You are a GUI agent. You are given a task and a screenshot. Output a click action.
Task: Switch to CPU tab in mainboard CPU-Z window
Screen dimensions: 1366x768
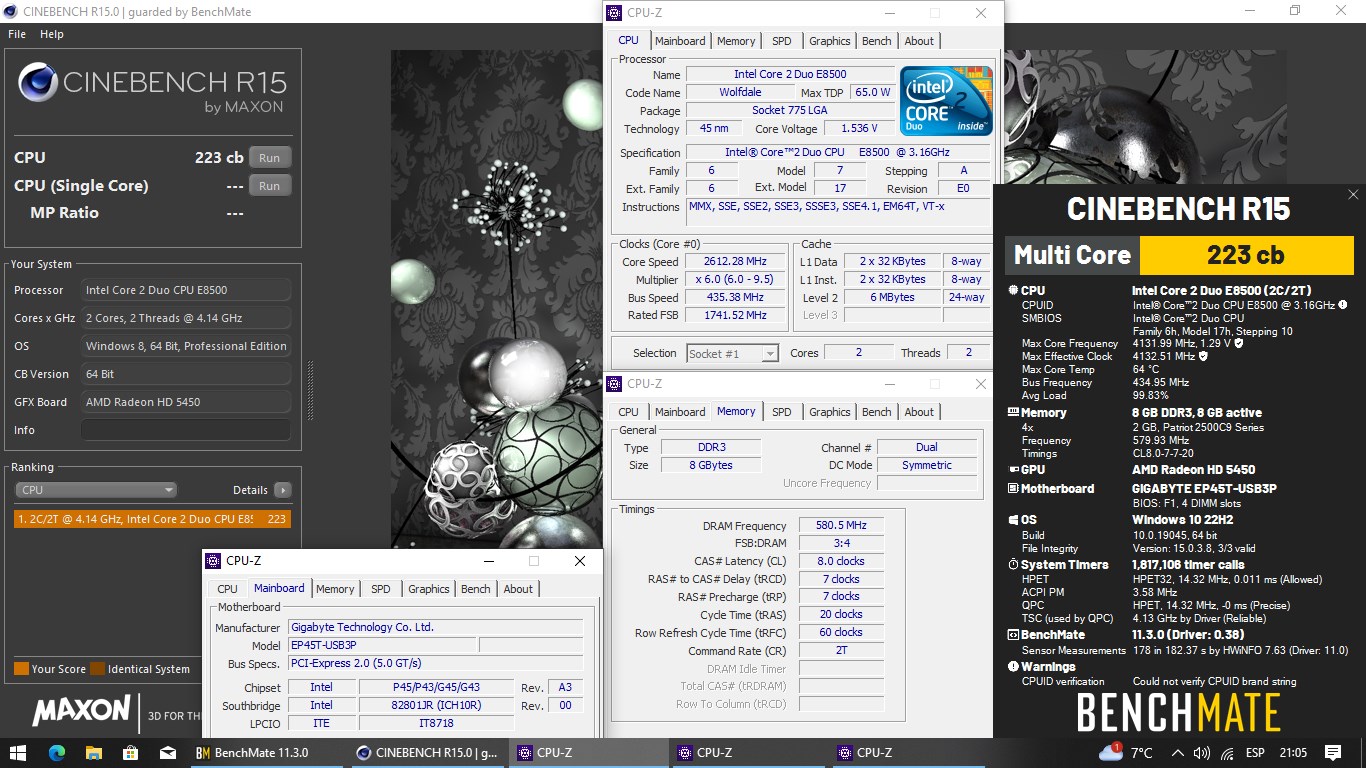coord(227,589)
